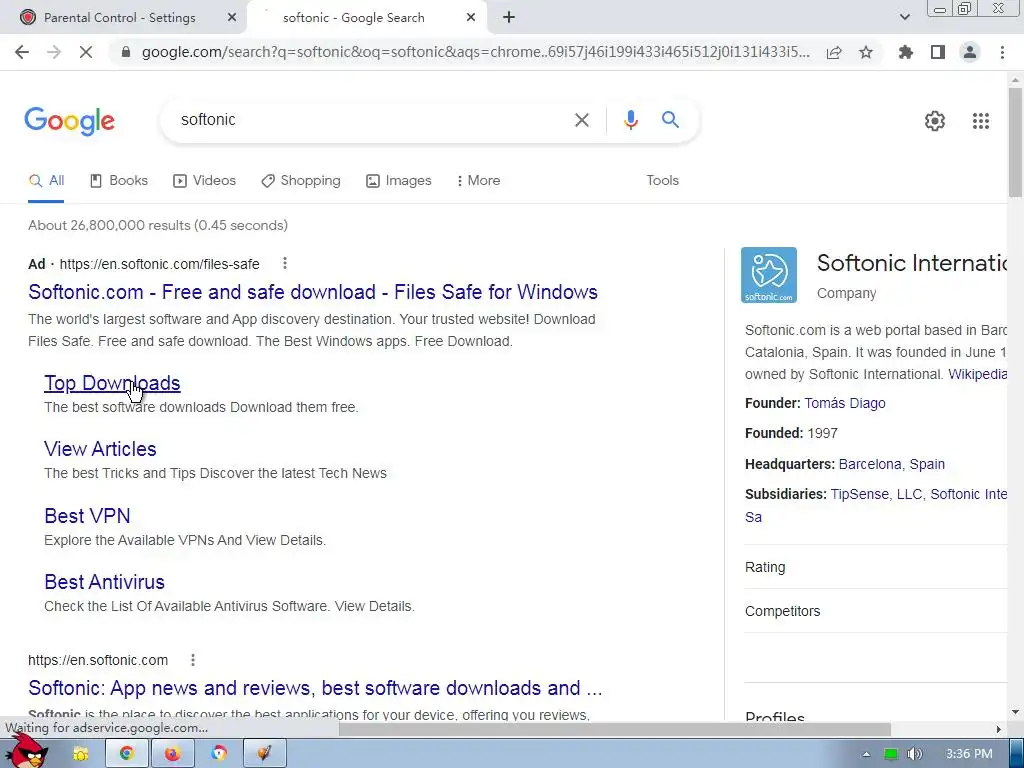
Task: Open the Chrome profile avatar
Action: [x=970, y=52]
